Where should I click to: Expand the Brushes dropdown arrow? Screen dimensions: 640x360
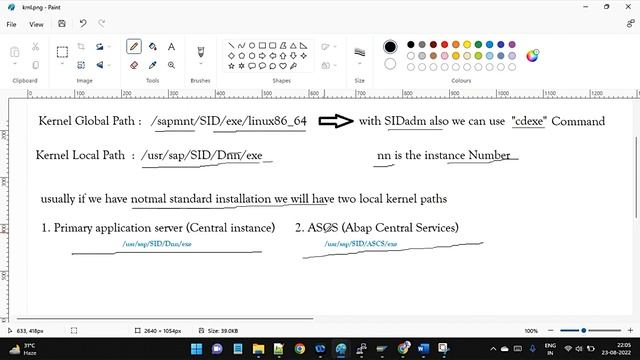coord(200,64)
